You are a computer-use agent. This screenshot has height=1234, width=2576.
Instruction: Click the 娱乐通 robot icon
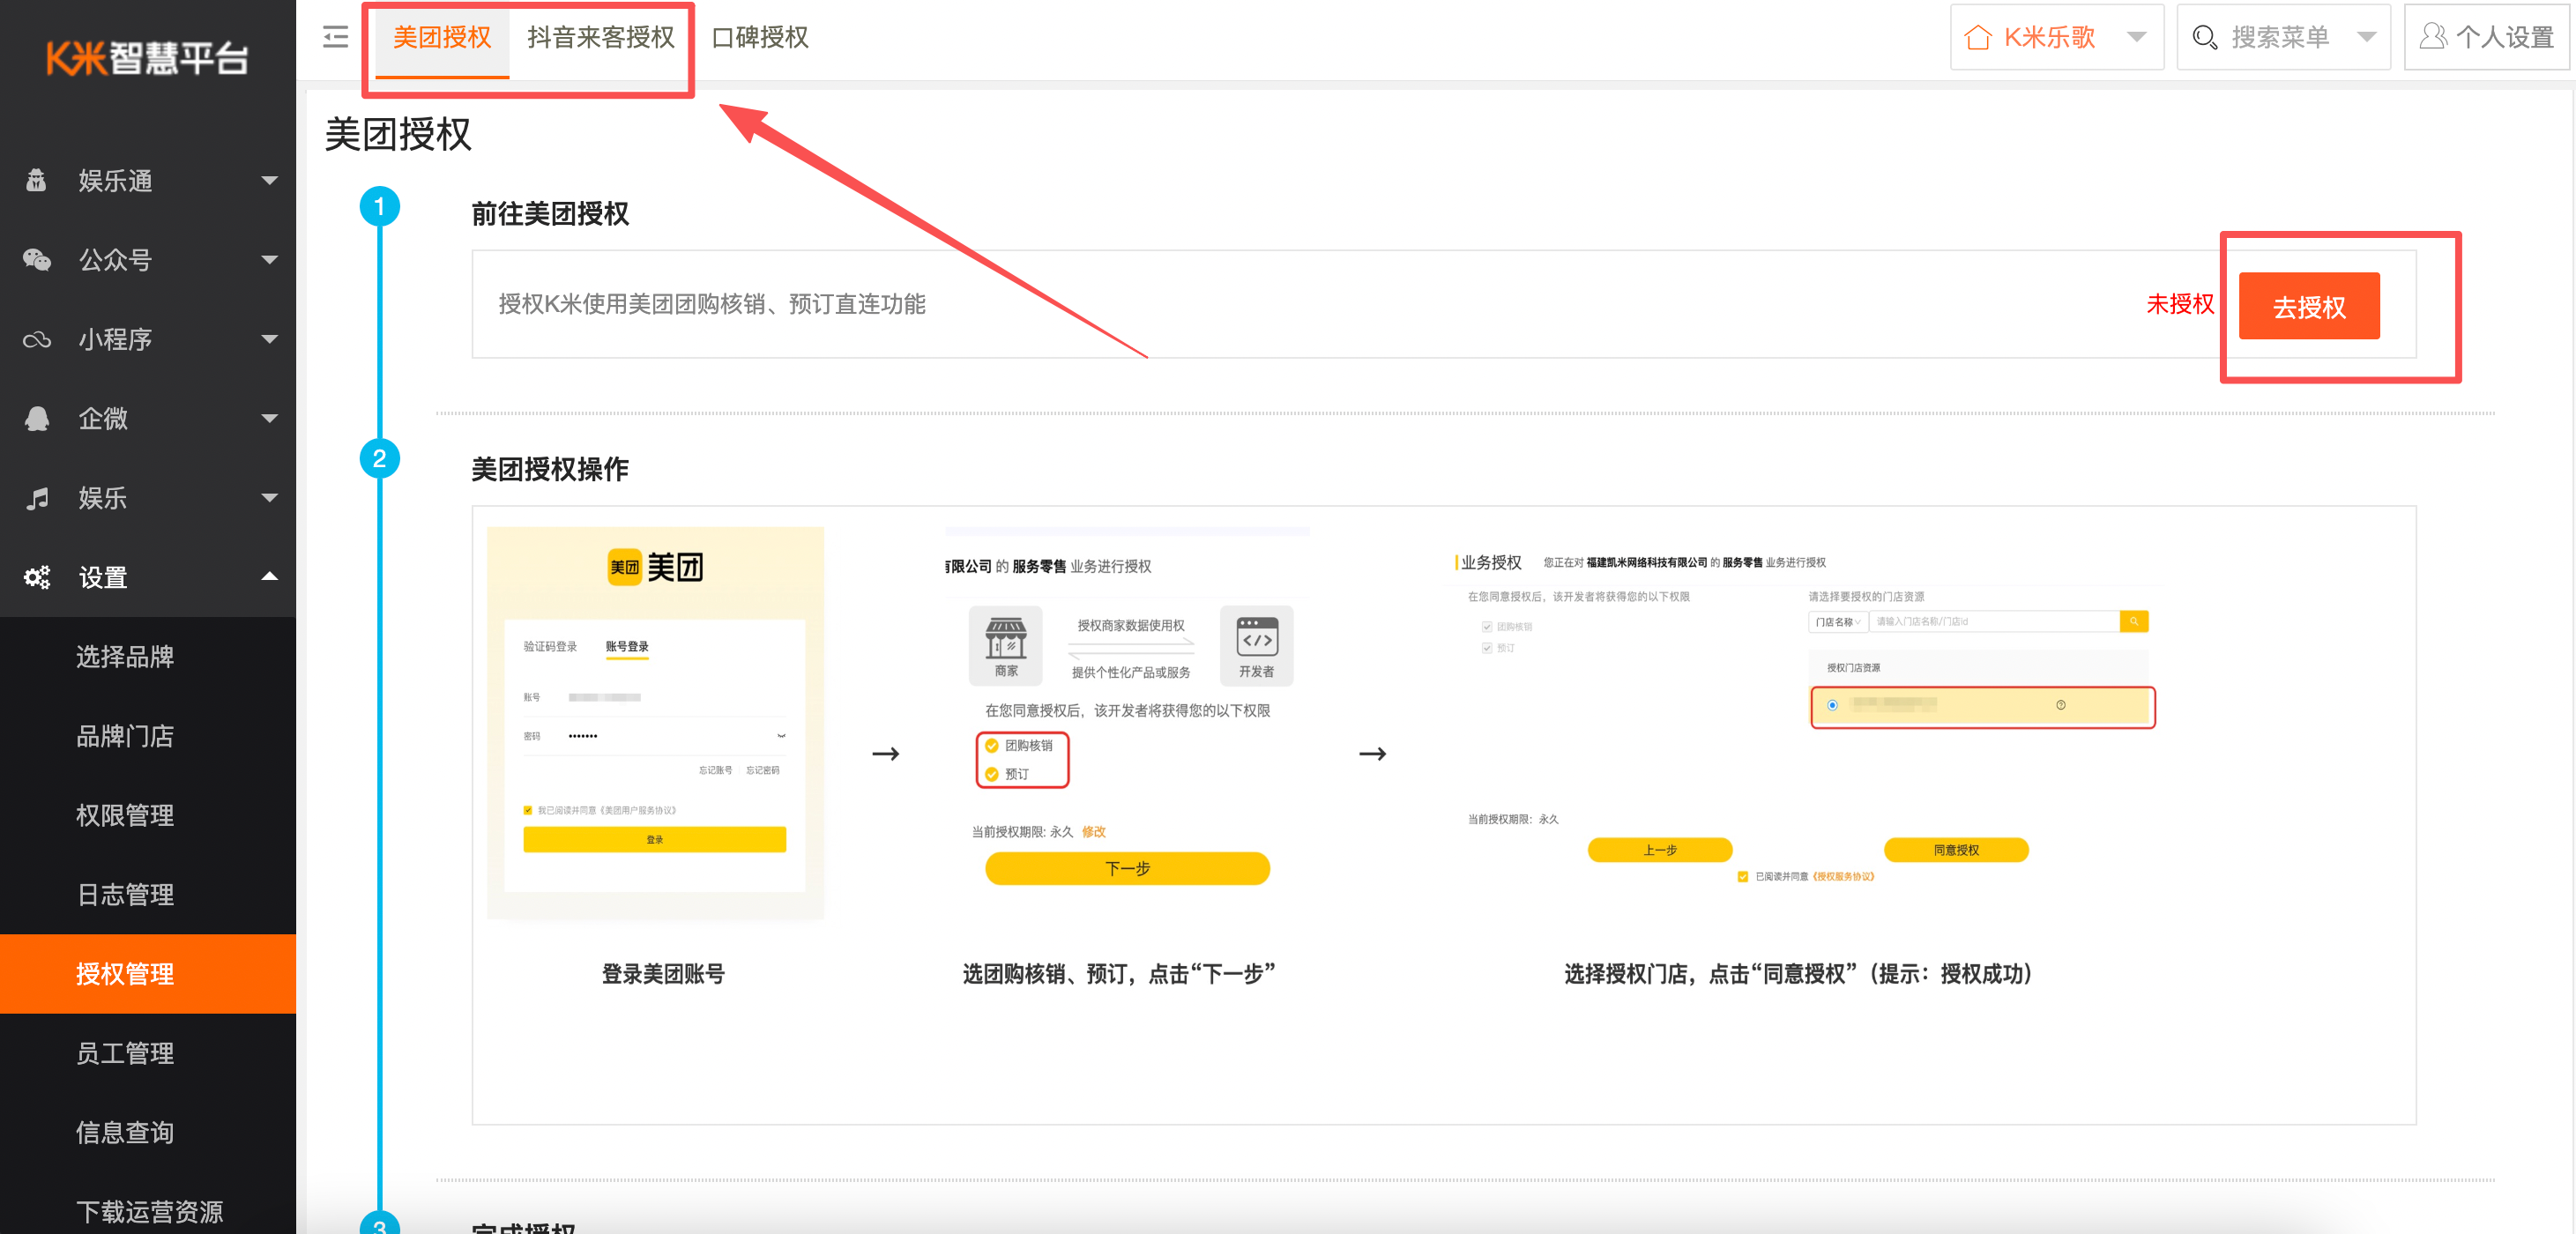[37, 180]
